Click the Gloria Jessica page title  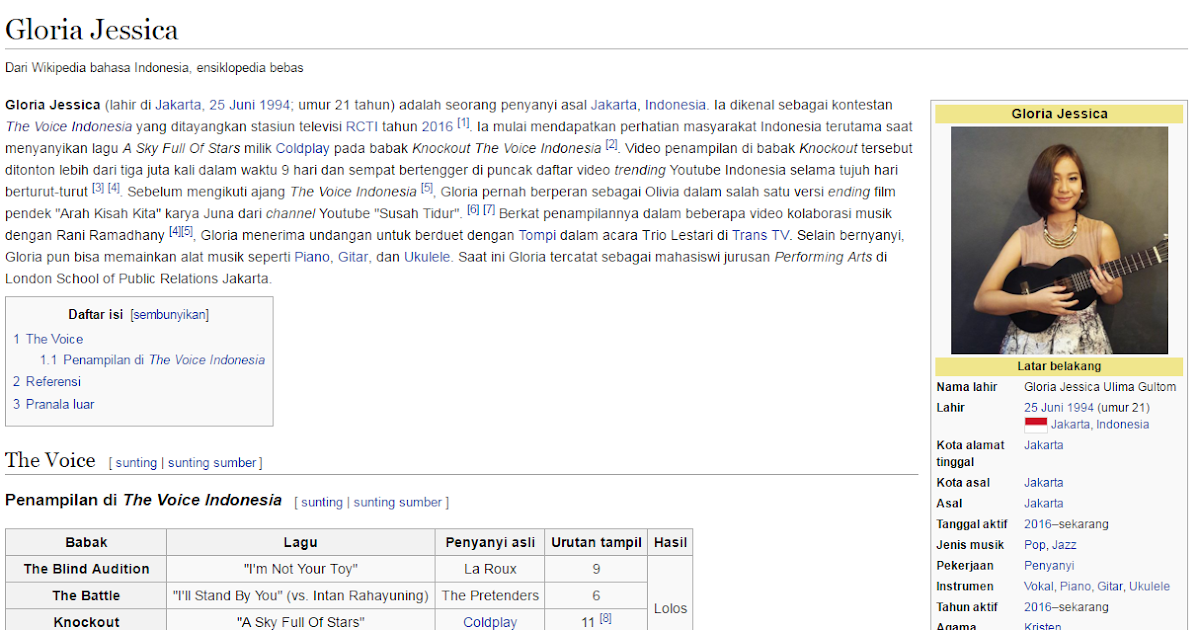tap(92, 29)
